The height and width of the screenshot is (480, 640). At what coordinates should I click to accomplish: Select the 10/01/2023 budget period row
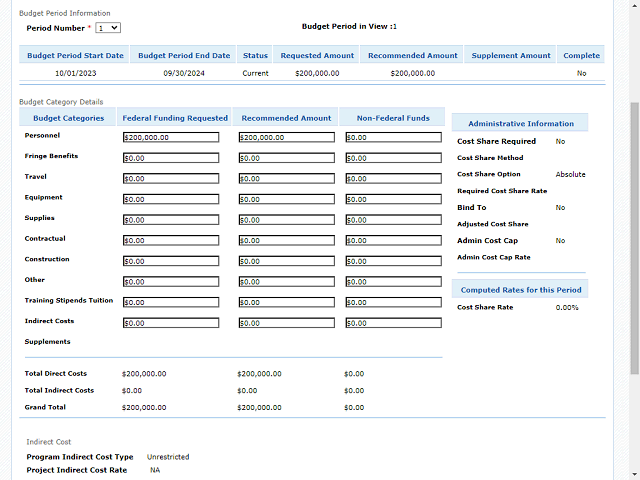[x=76, y=73]
